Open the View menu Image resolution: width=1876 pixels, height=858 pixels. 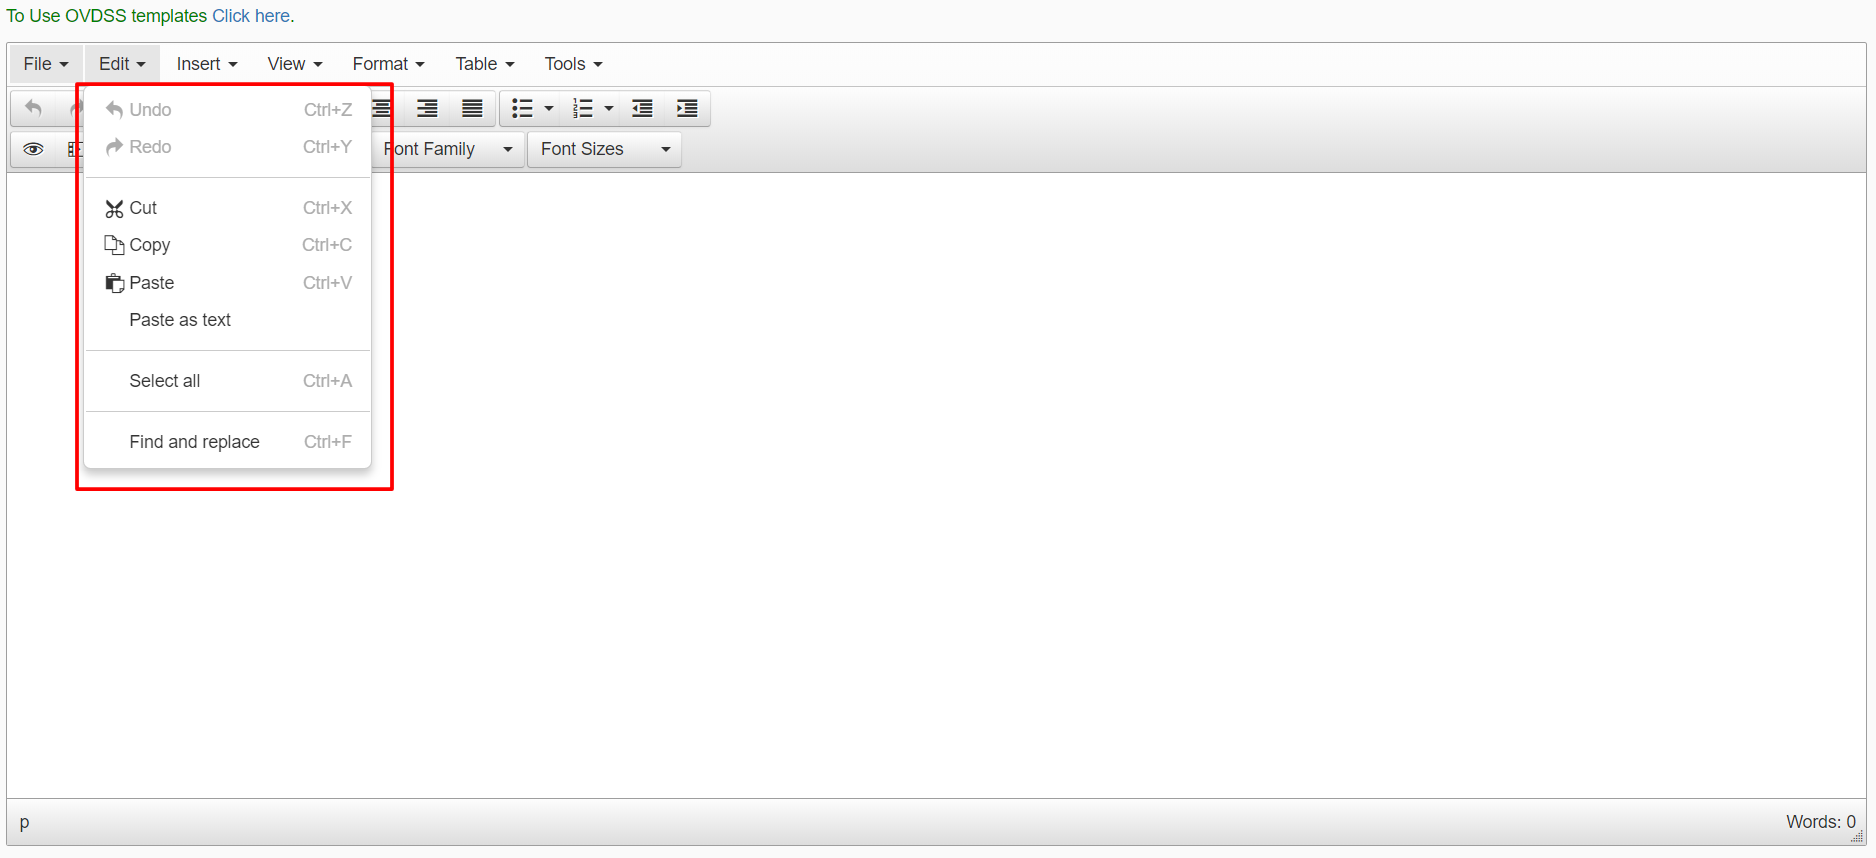tap(295, 64)
